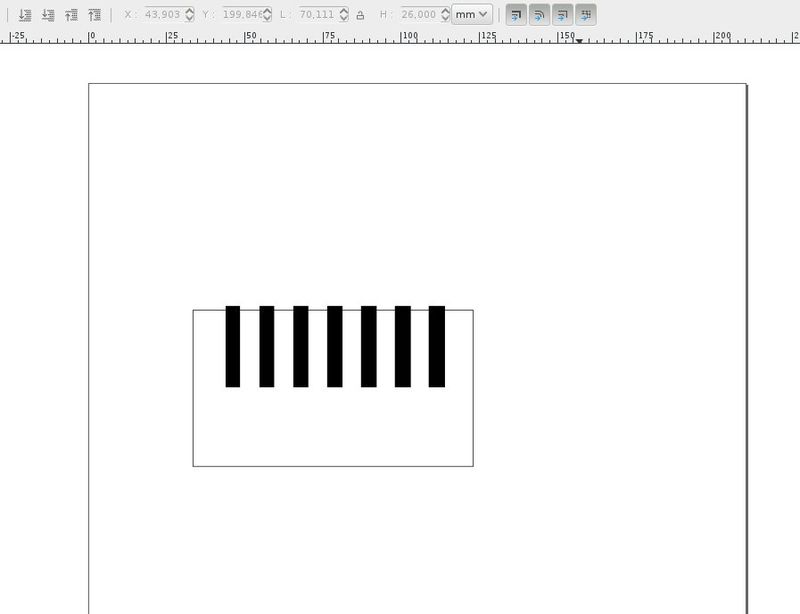Raise selection to top icon
The width and height of the screenshot is (800, 614).
pyautogui.click(x=94, y=15)
